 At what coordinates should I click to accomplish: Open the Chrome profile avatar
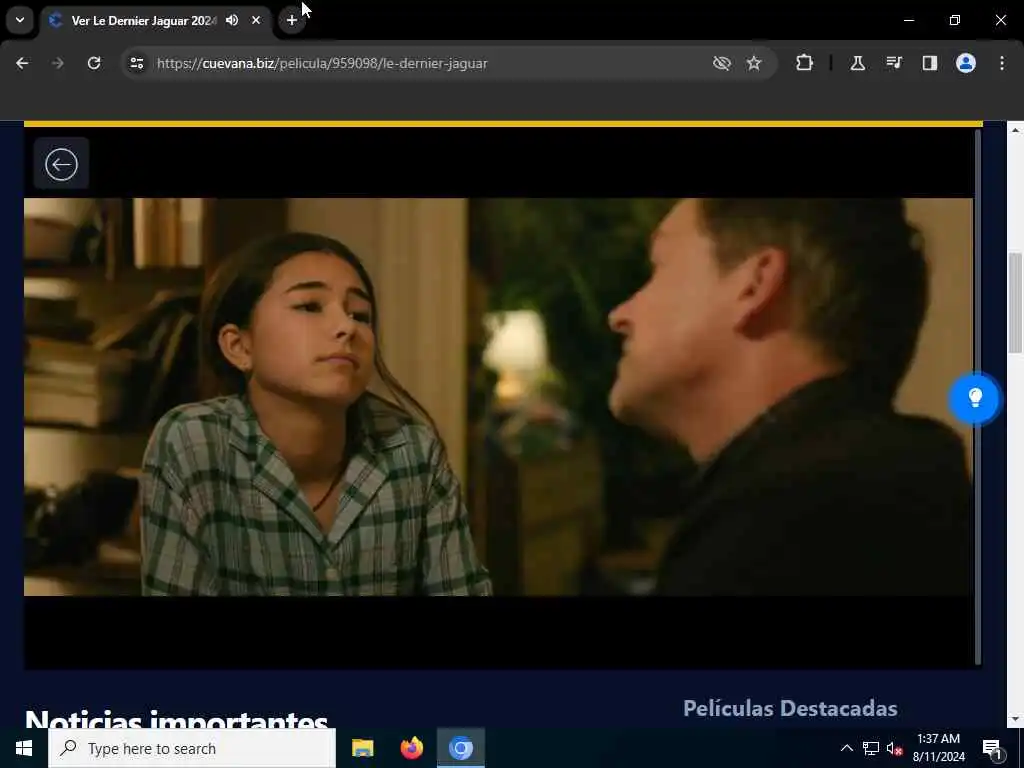pyautogui.click(x=966, y=63)
